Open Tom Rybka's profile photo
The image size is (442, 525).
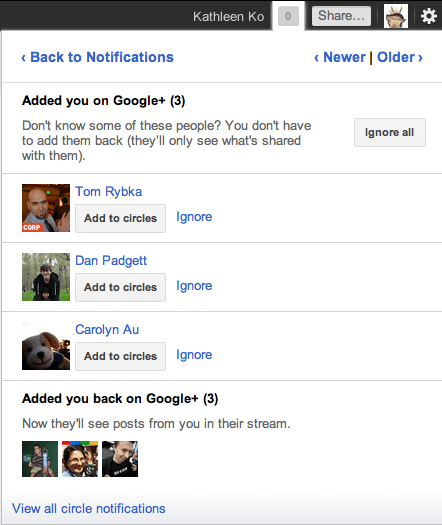click(x=46, y=208)
